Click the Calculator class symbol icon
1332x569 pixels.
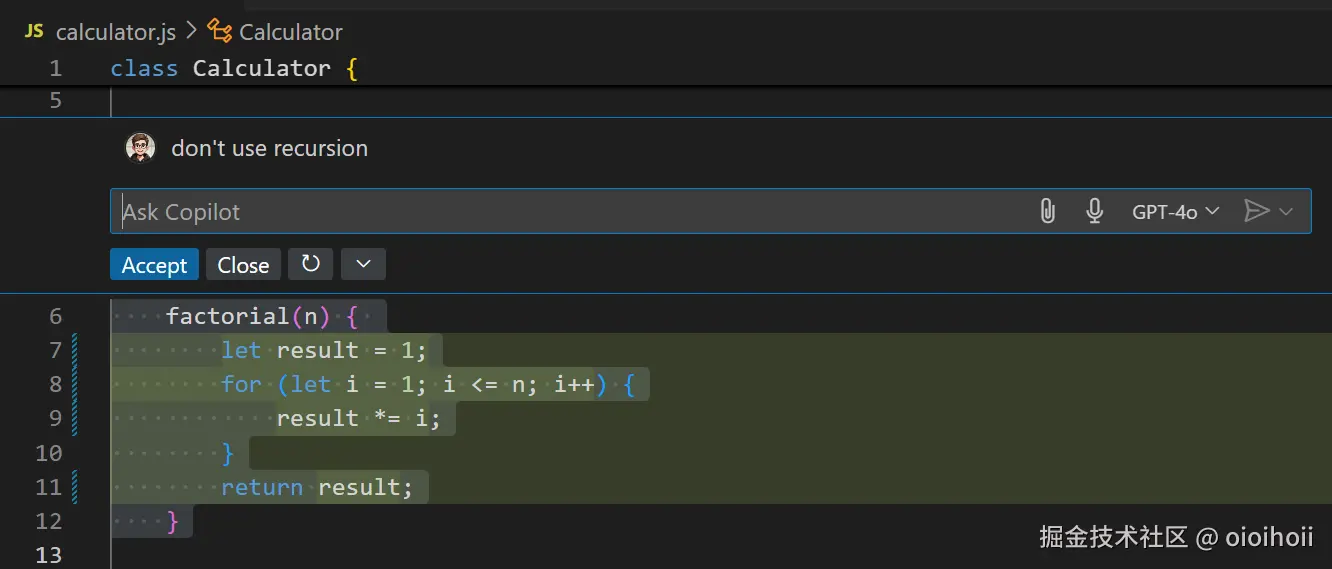(x=219, y=31)
